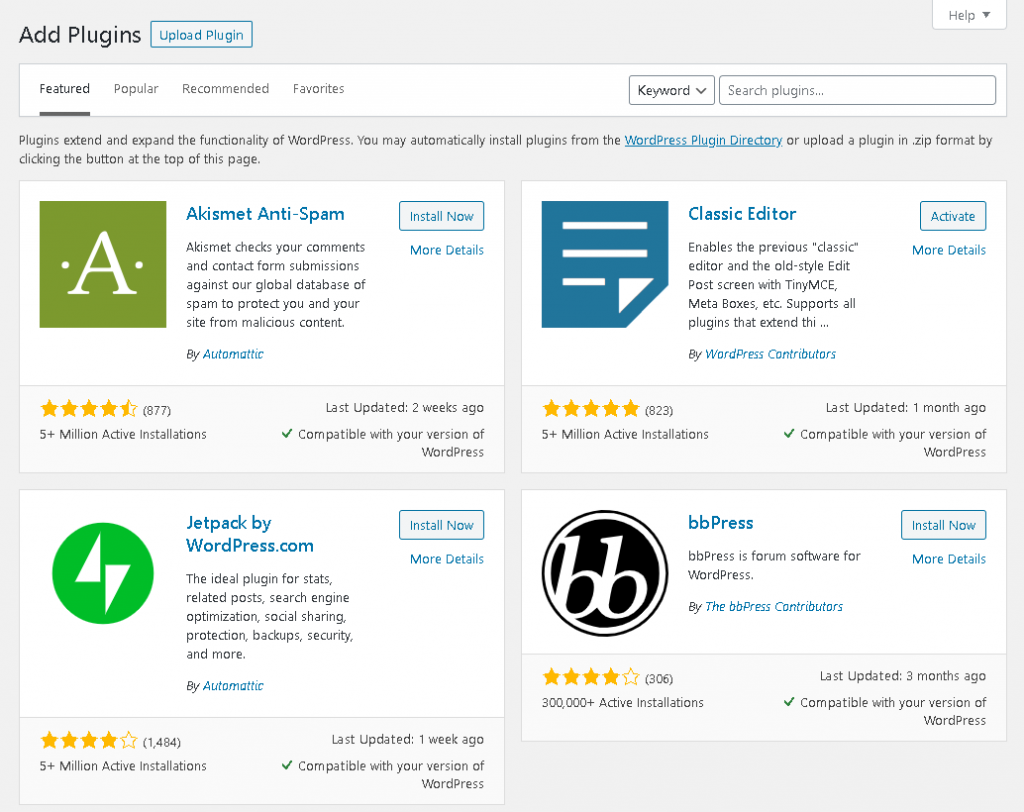This screenshot has height=812, width=1024.
Task: Expand the Help panel
Action: [x=969, y=15]
